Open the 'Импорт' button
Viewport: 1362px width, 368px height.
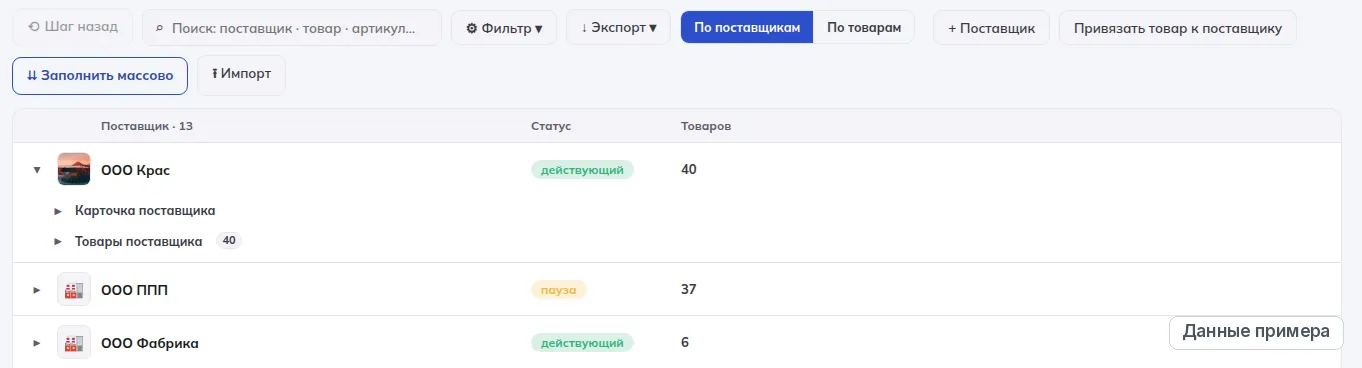click(241, 75)
